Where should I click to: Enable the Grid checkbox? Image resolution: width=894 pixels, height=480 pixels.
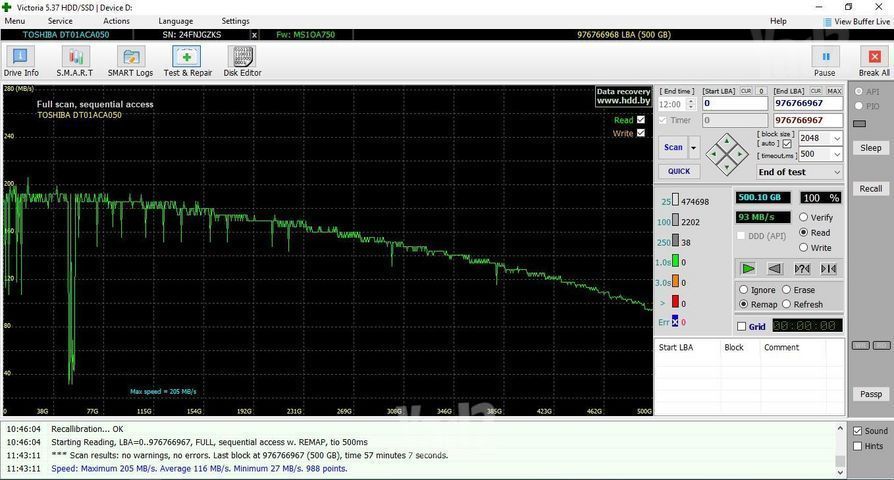741,327
